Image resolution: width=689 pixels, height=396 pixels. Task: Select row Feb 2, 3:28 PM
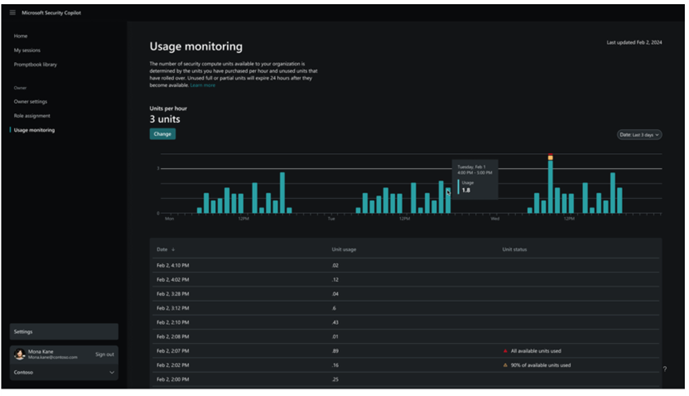pos(406,294)
